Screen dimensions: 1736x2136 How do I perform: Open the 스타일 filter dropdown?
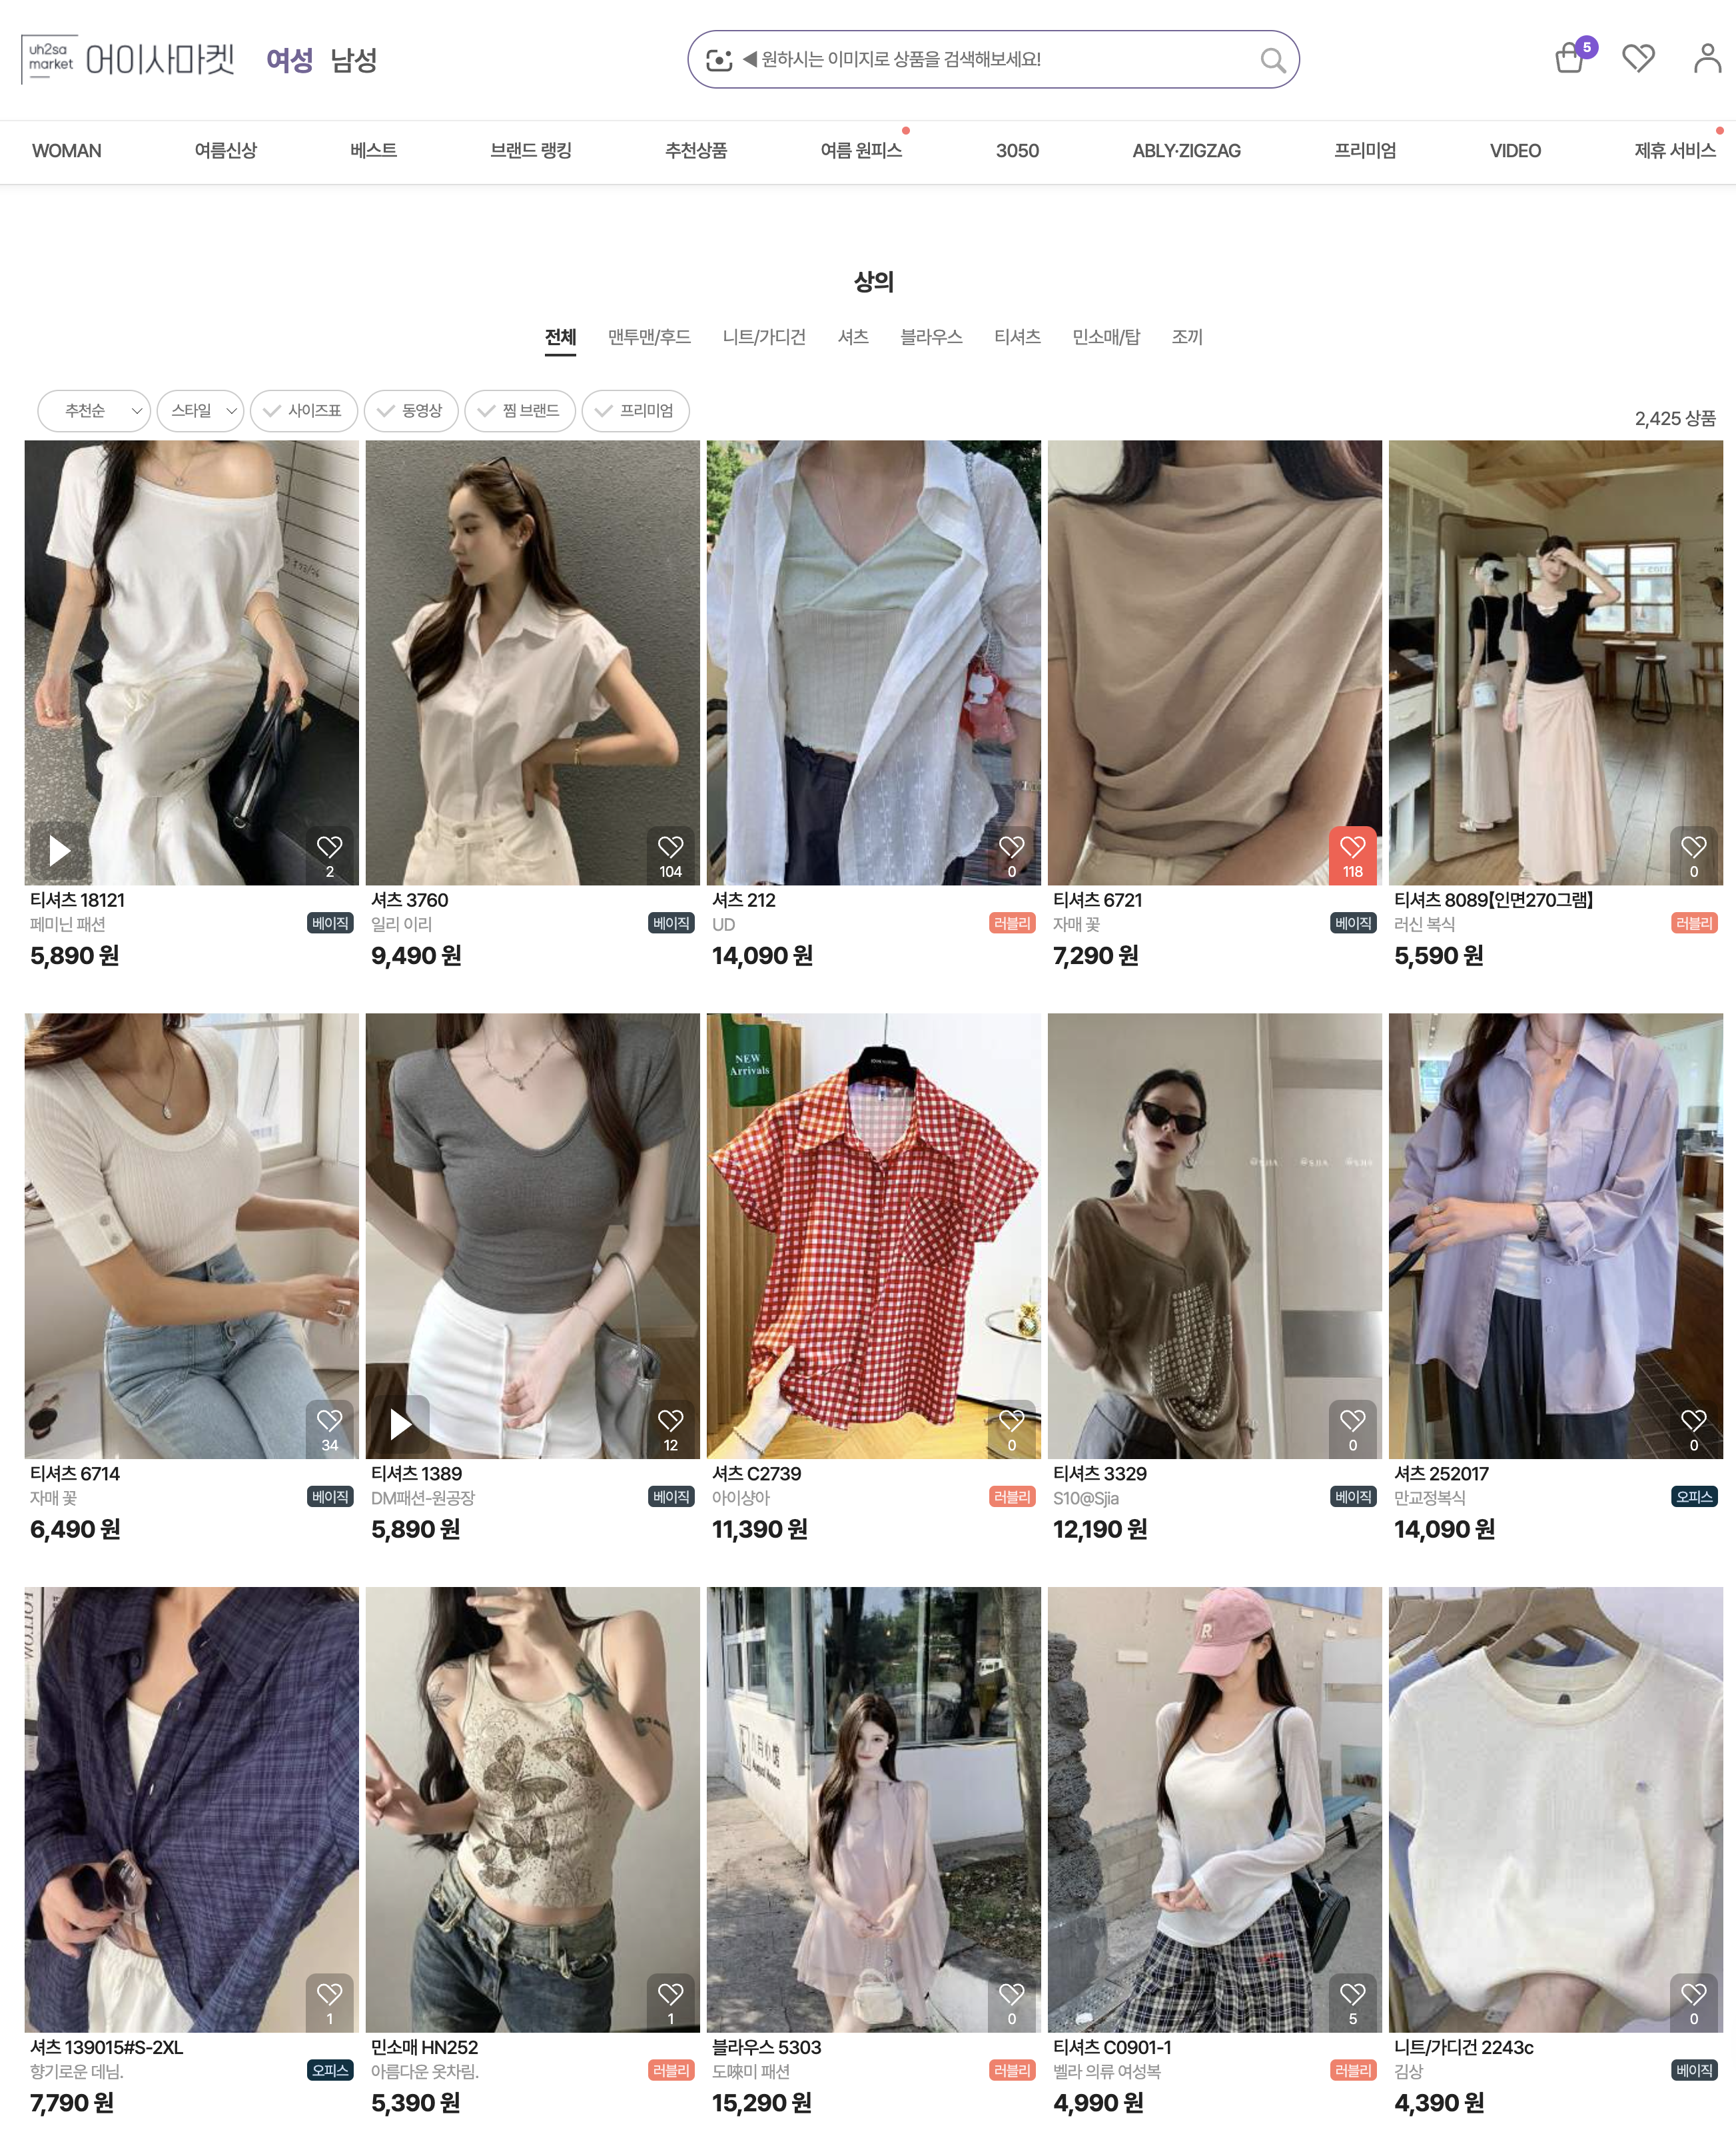[200, 411]
